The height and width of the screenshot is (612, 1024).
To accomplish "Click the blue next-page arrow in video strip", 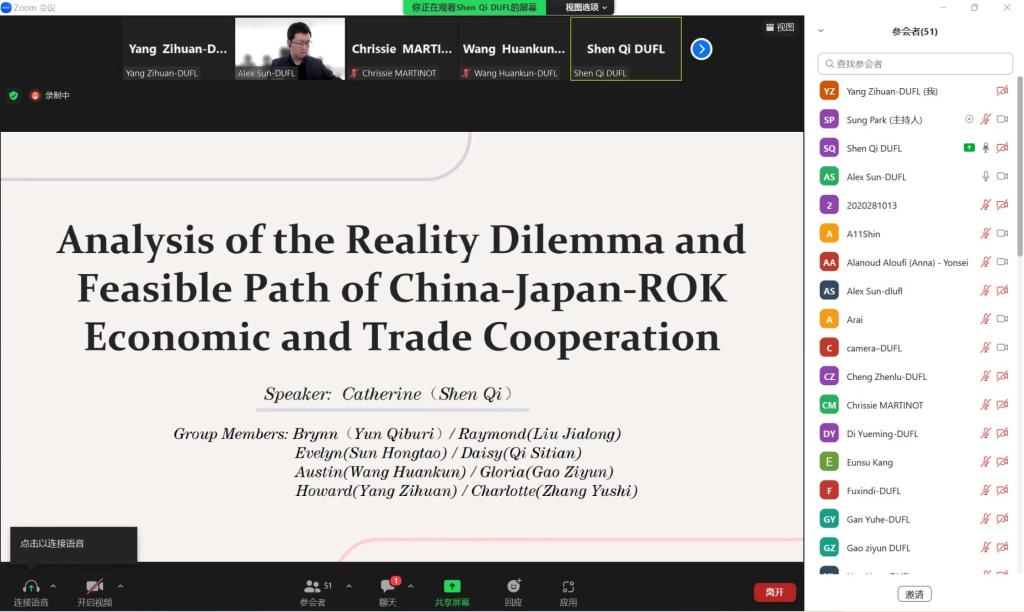I will pyautogui.click(x=701, y=48).
